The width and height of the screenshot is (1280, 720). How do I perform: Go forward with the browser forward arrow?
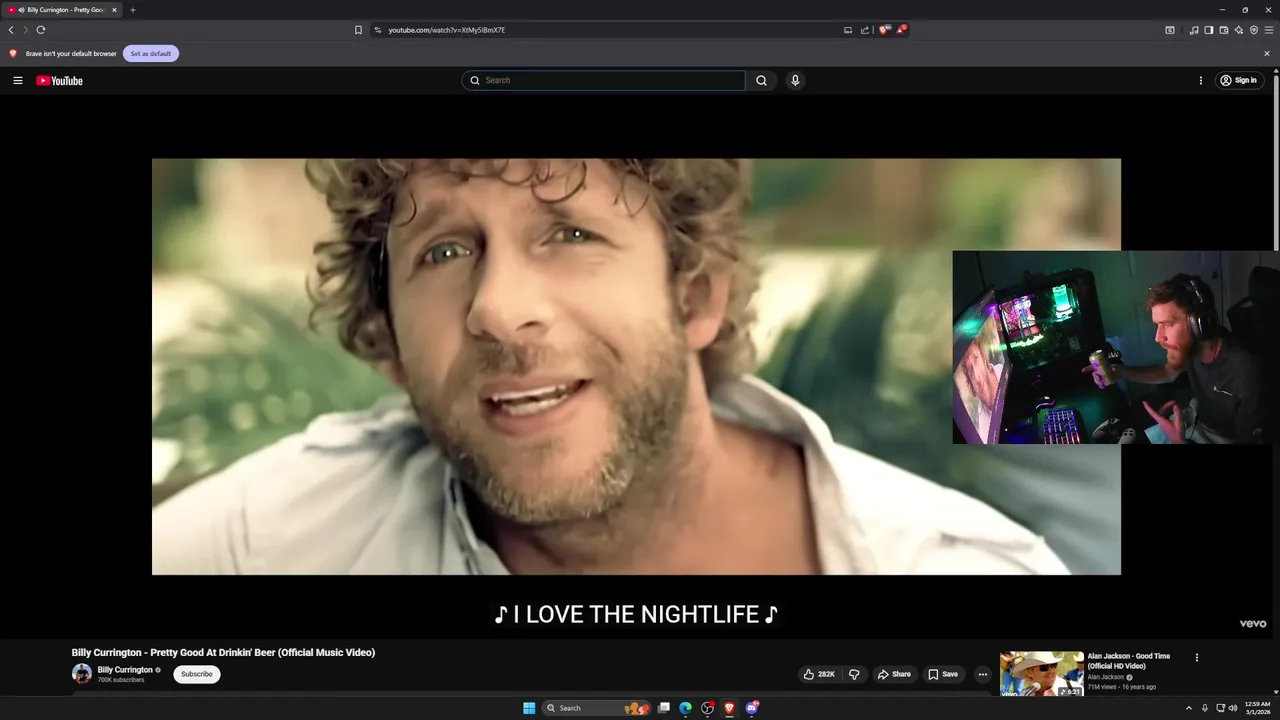point(26,30)
